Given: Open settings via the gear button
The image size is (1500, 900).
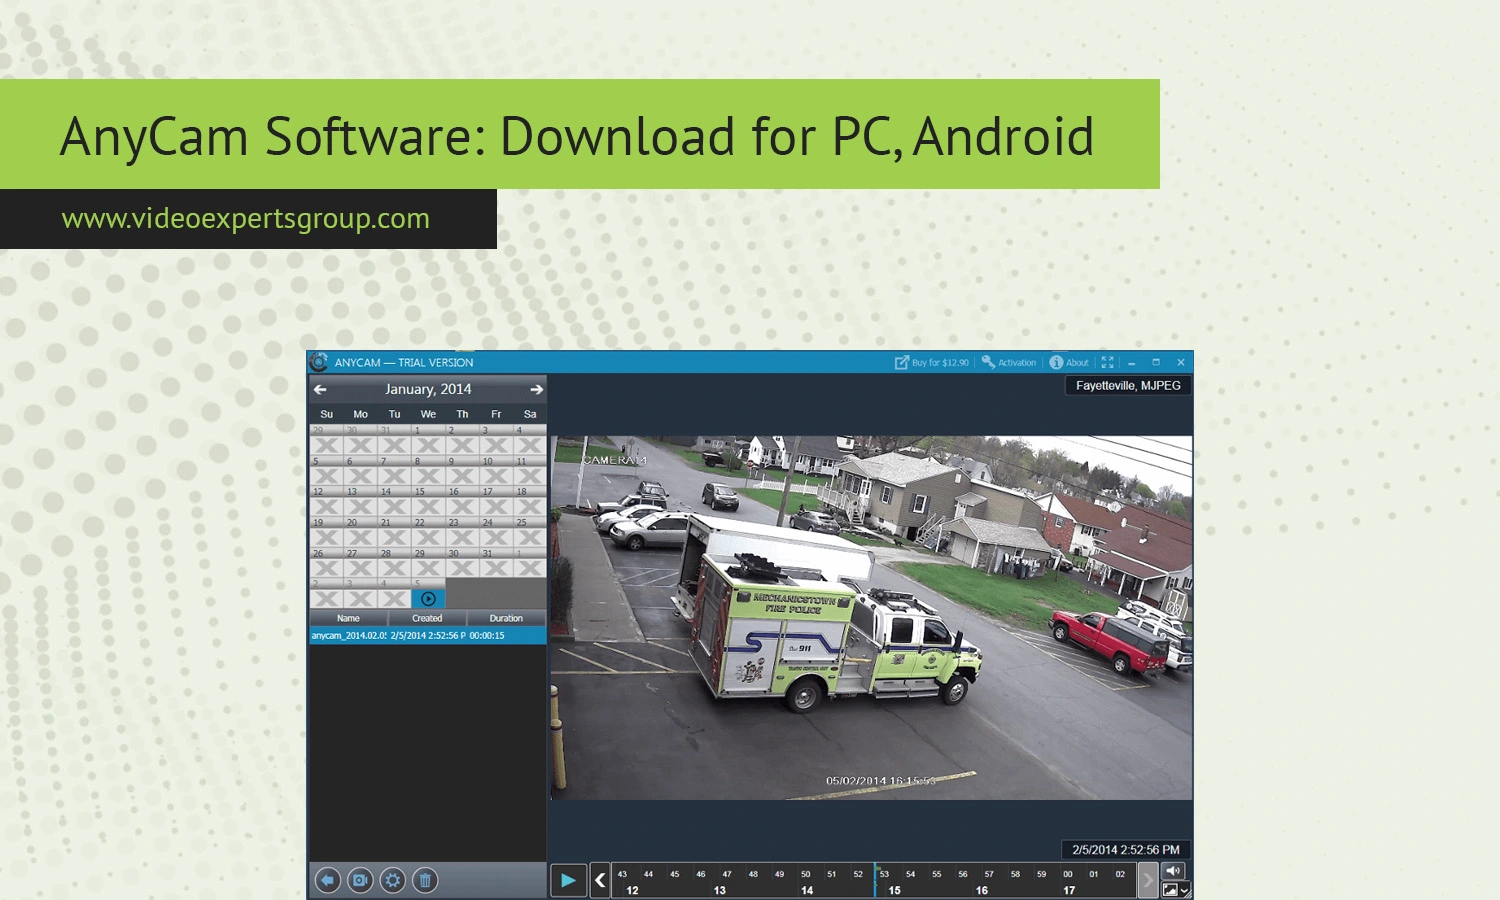Looking at the screenshot, I should (393, 880).
